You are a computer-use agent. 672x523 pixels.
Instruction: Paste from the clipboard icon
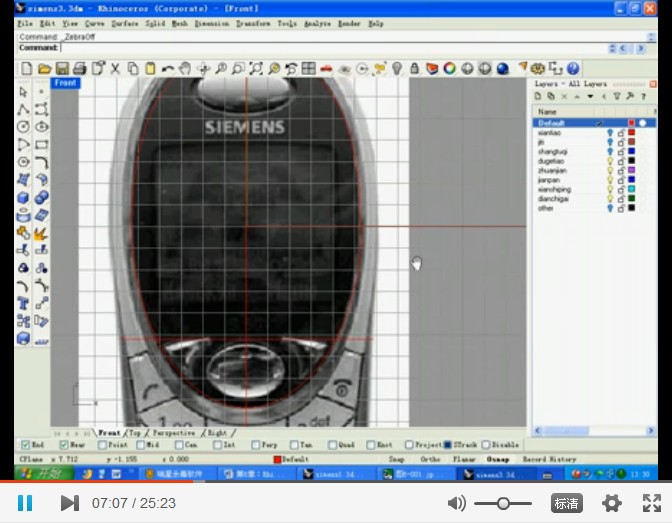150,69
